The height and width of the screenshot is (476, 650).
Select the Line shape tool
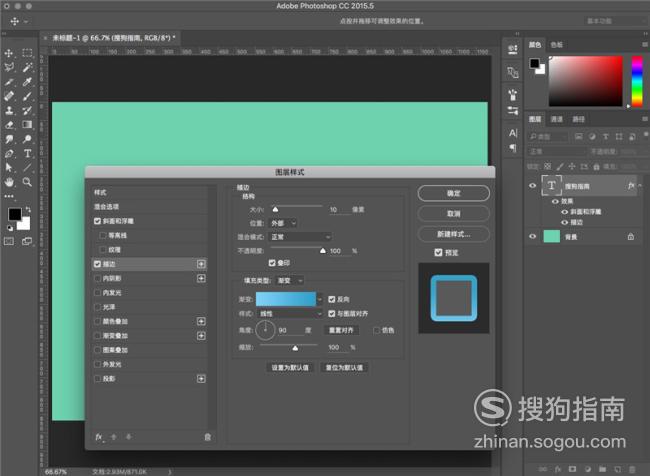(27, 168)
